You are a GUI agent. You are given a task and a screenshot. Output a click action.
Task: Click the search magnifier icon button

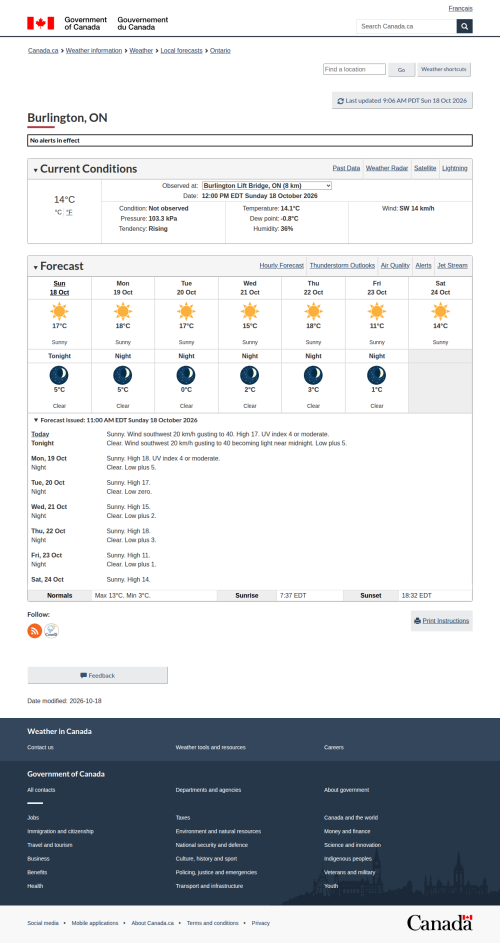click(465, 26)
